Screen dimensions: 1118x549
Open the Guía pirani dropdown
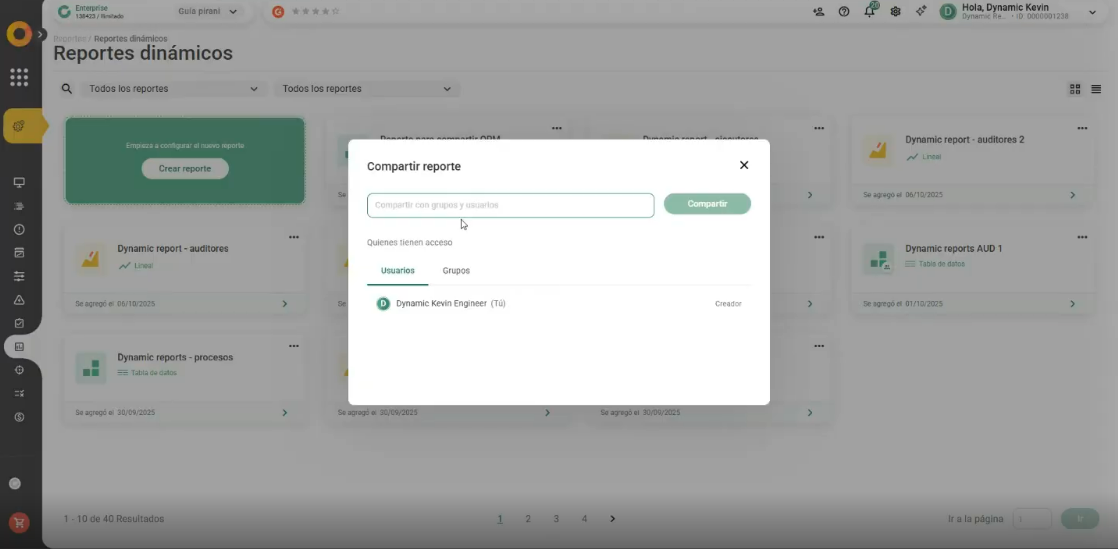[x=207, y=12]
